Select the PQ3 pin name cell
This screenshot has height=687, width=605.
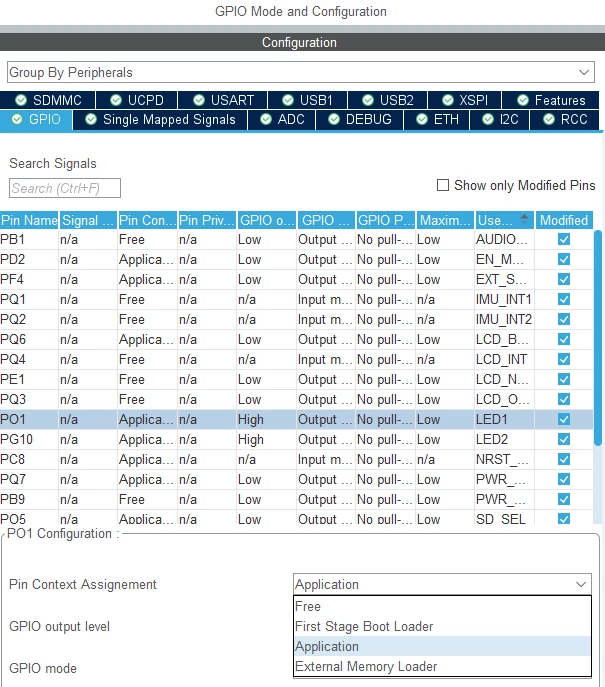(29, 399)
